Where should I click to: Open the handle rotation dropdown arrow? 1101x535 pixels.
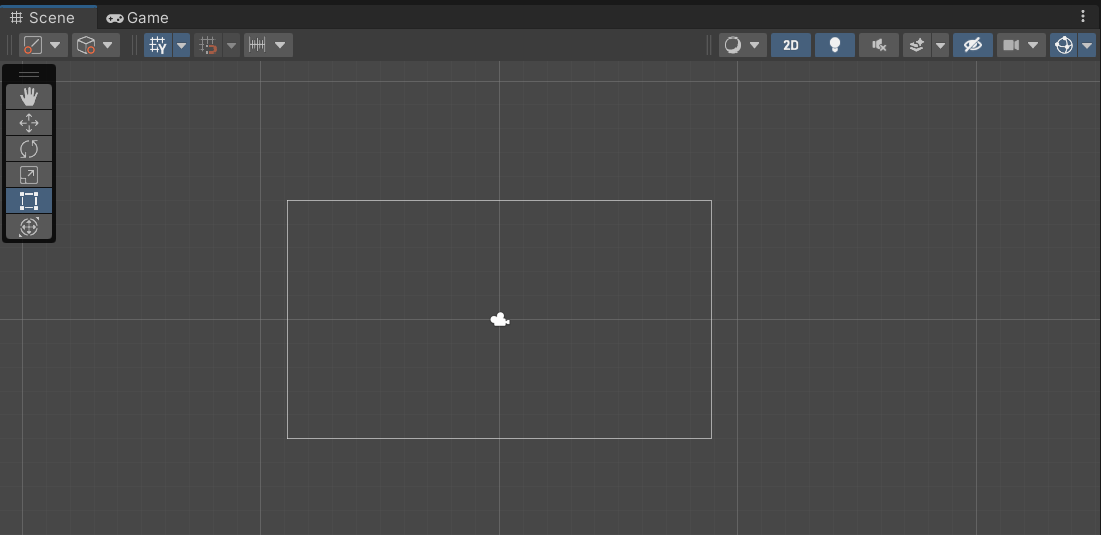(x=107, y=45)
